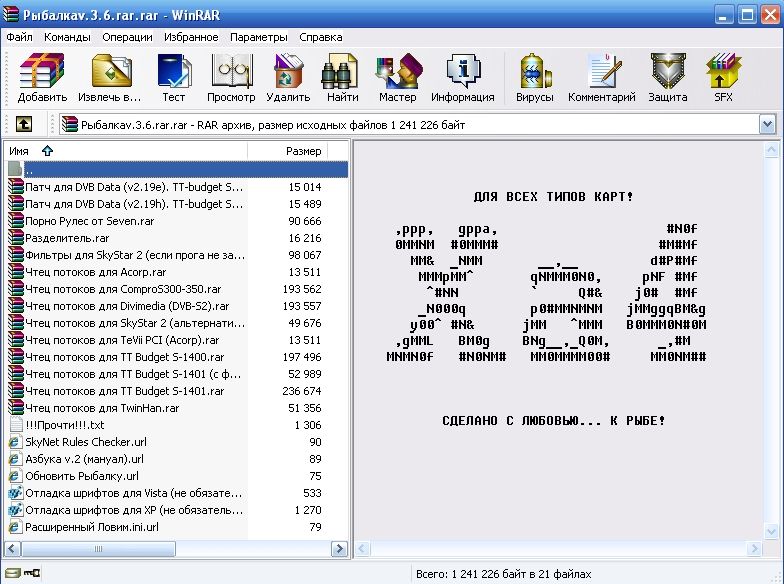Click the Удалить (Delete) icon
Image resolution: width=784 pixels, height=584 pixels.
click(x=288, y=78)
